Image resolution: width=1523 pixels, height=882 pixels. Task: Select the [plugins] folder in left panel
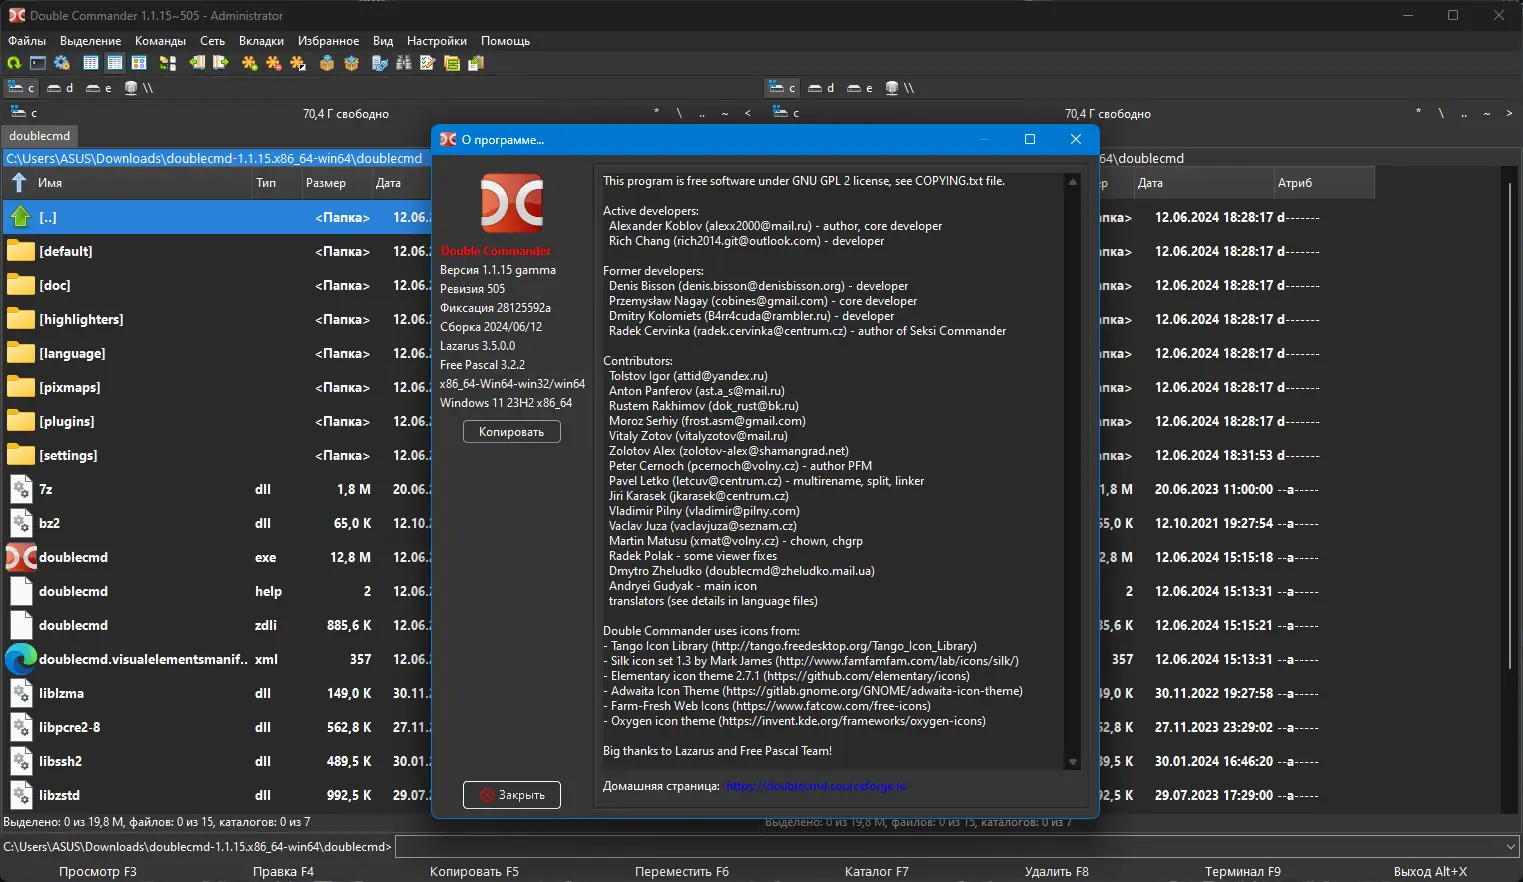pos(217,421)
